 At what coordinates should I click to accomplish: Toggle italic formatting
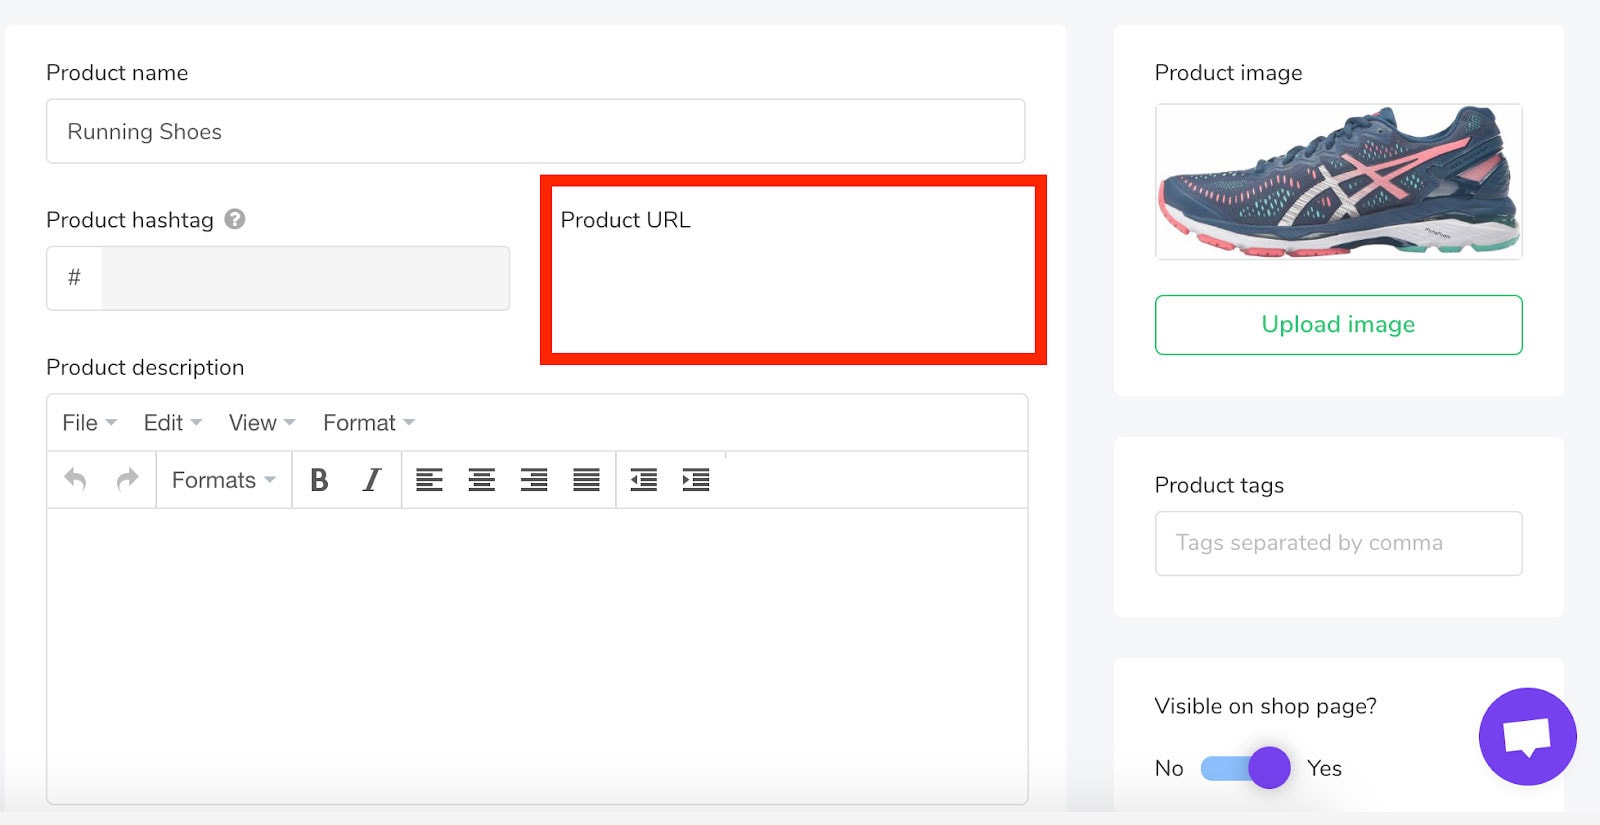tap(371, 480)
